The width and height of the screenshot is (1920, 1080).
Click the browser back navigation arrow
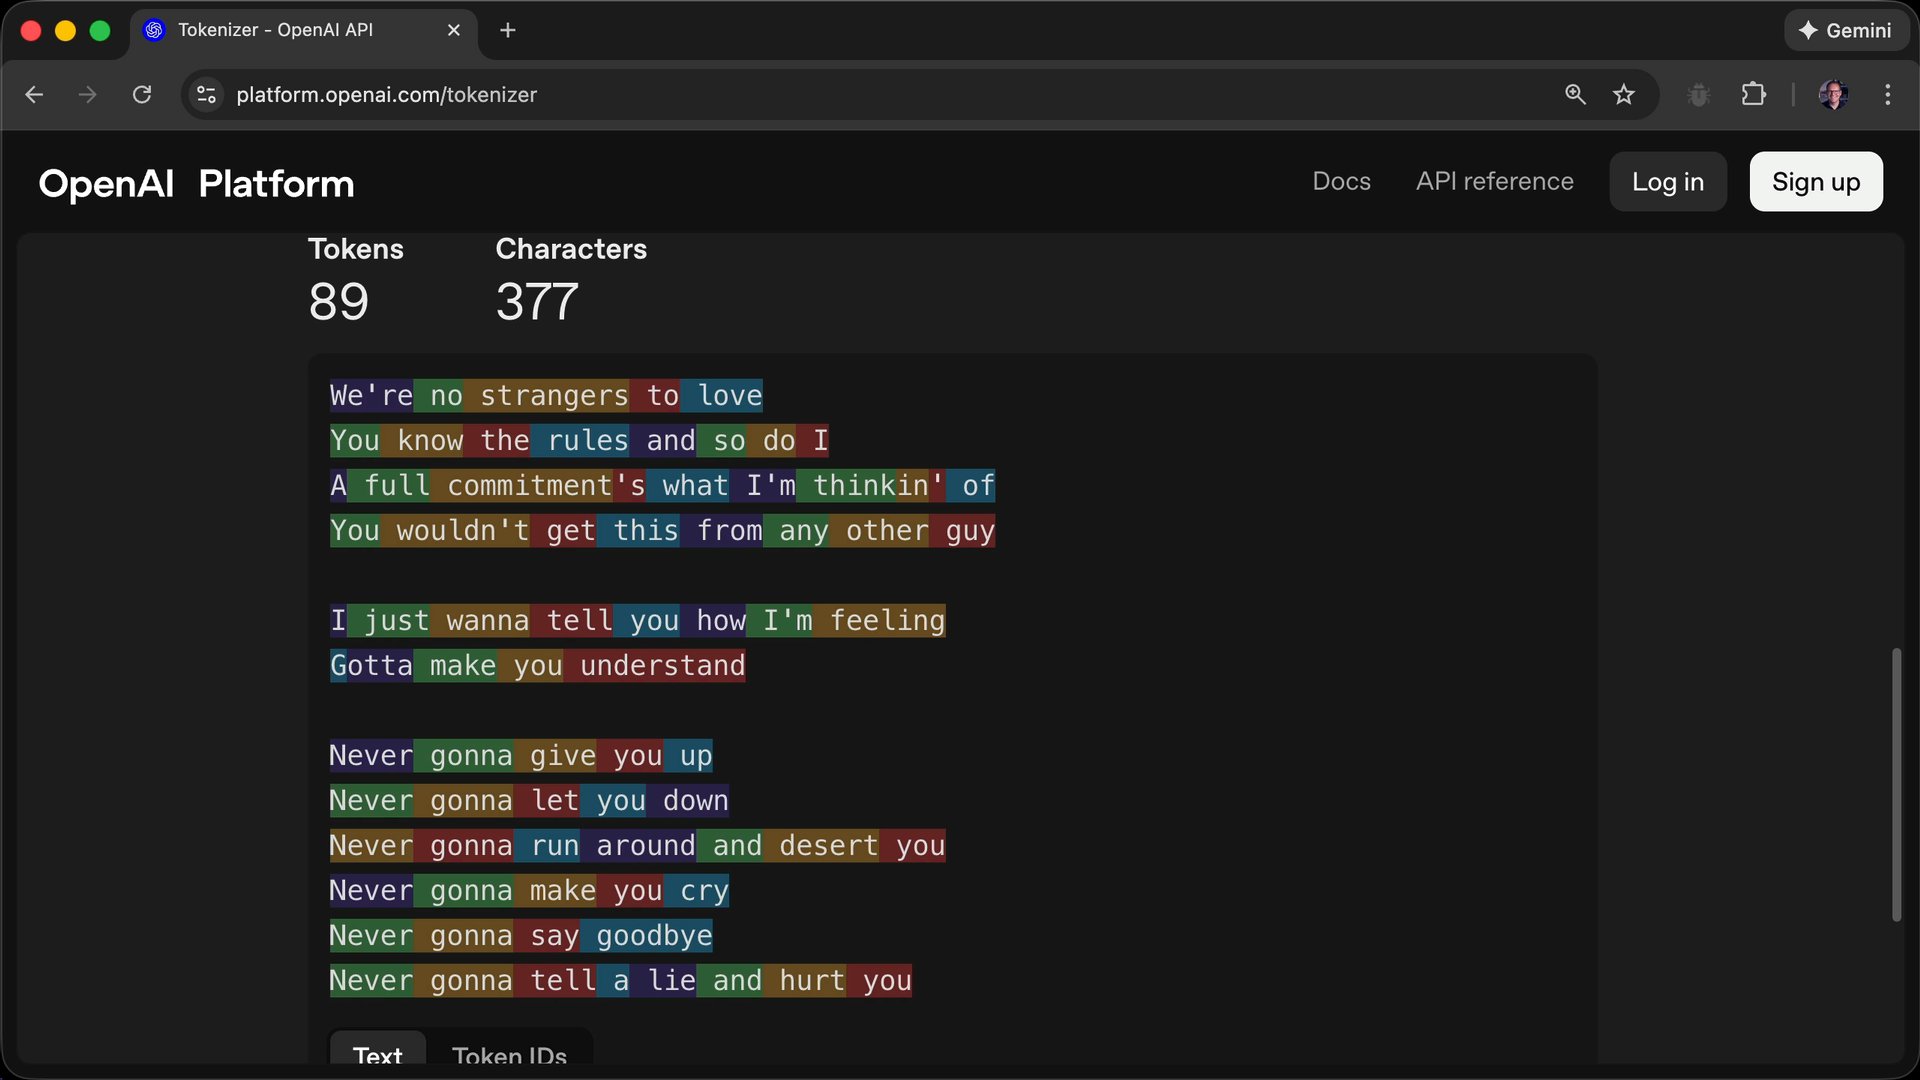tap(34, 94)
